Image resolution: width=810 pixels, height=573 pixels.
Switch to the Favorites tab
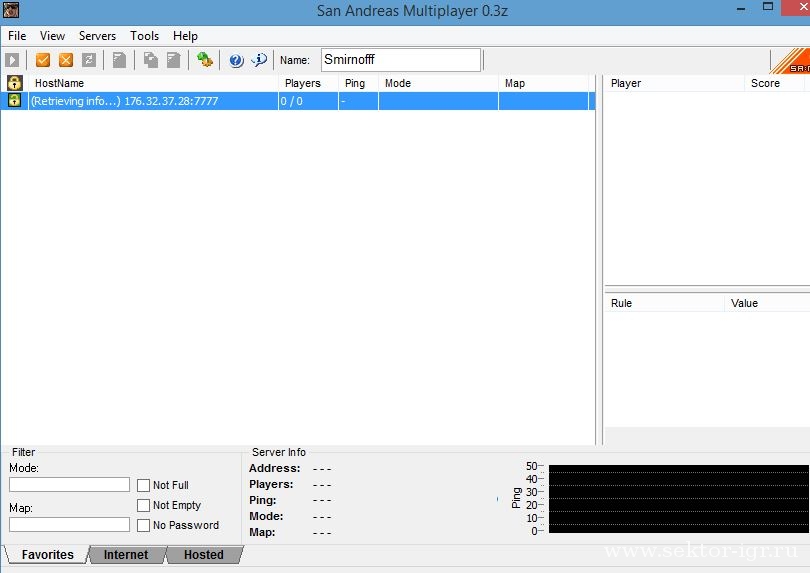coord(48,554)
